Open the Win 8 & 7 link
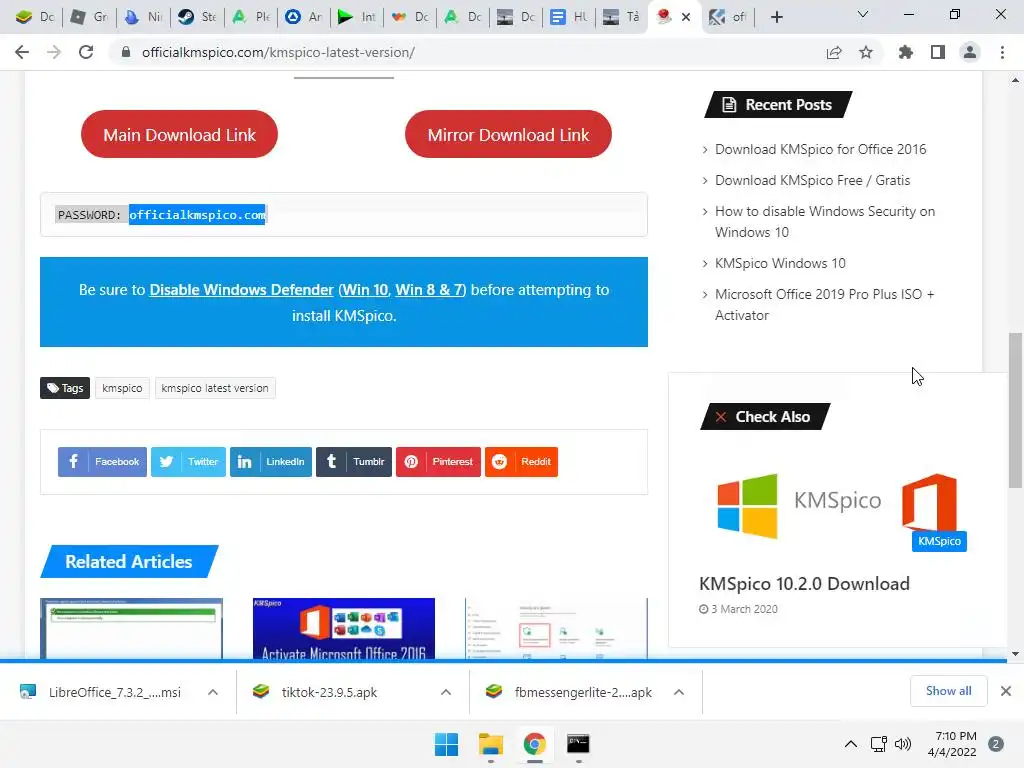This screenshot has width=1024, height=768. coord(429,290)
